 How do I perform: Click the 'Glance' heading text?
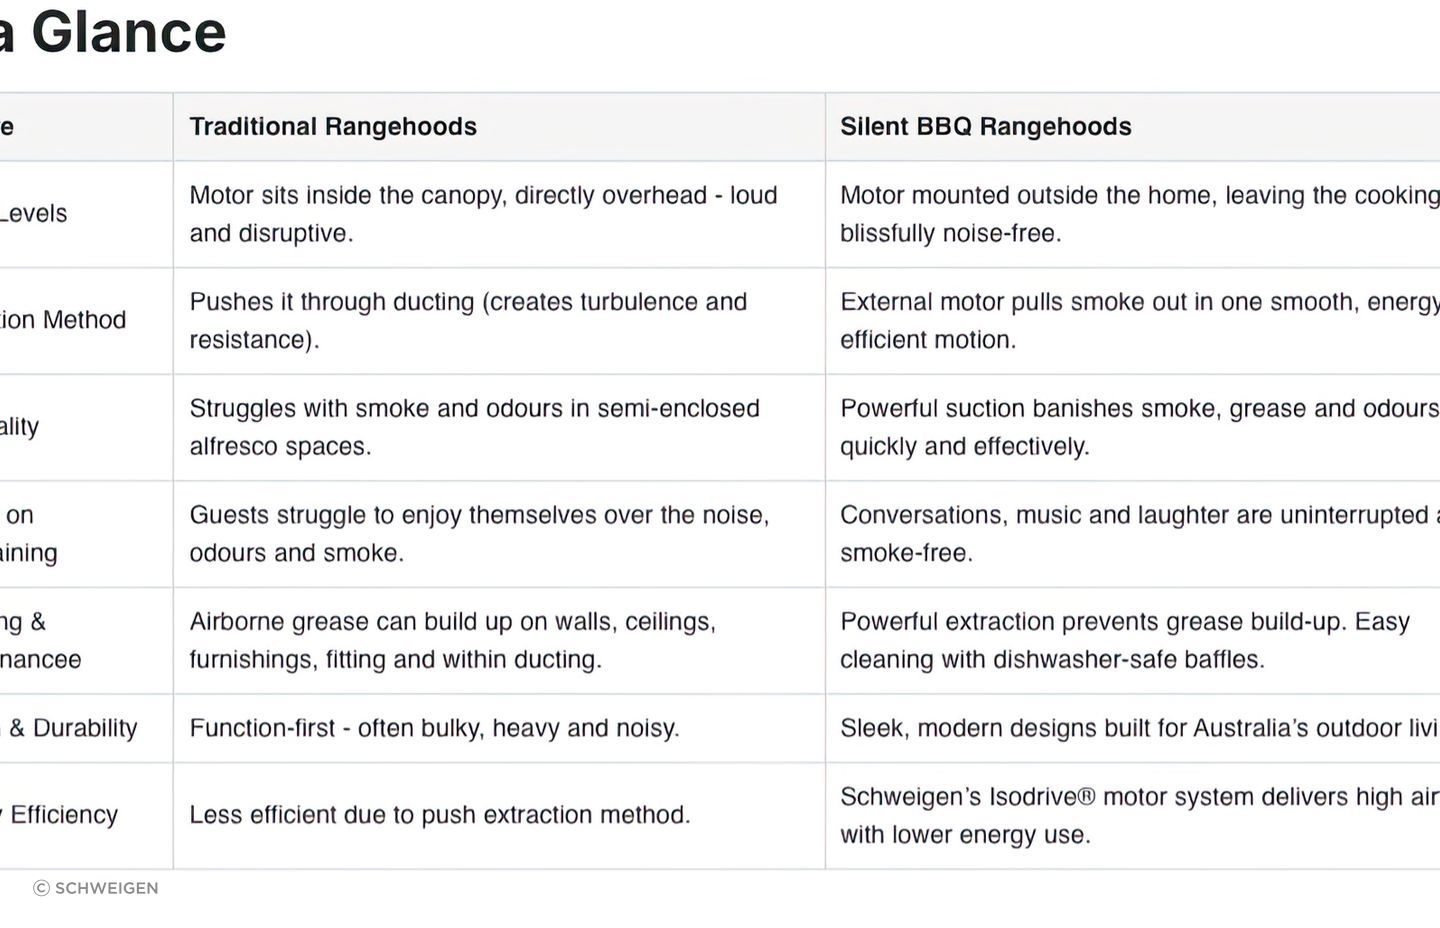[128, 32]
